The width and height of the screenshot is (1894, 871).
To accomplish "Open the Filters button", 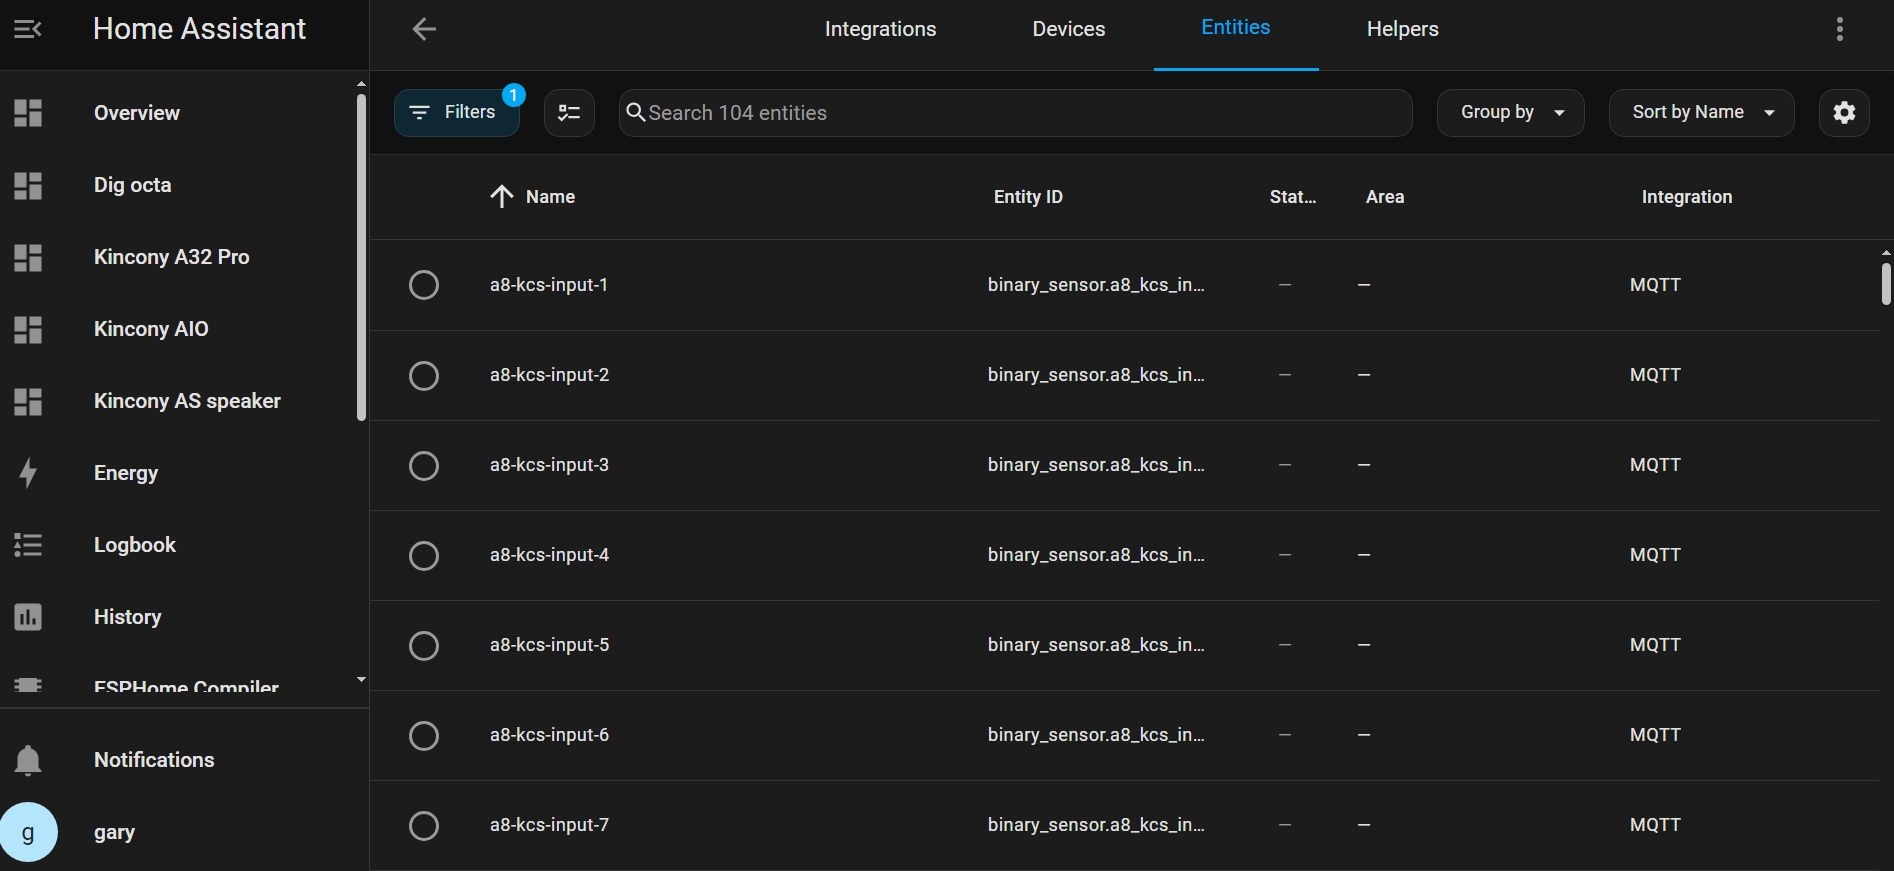I will pyautogui.click(x=456, y=113).
